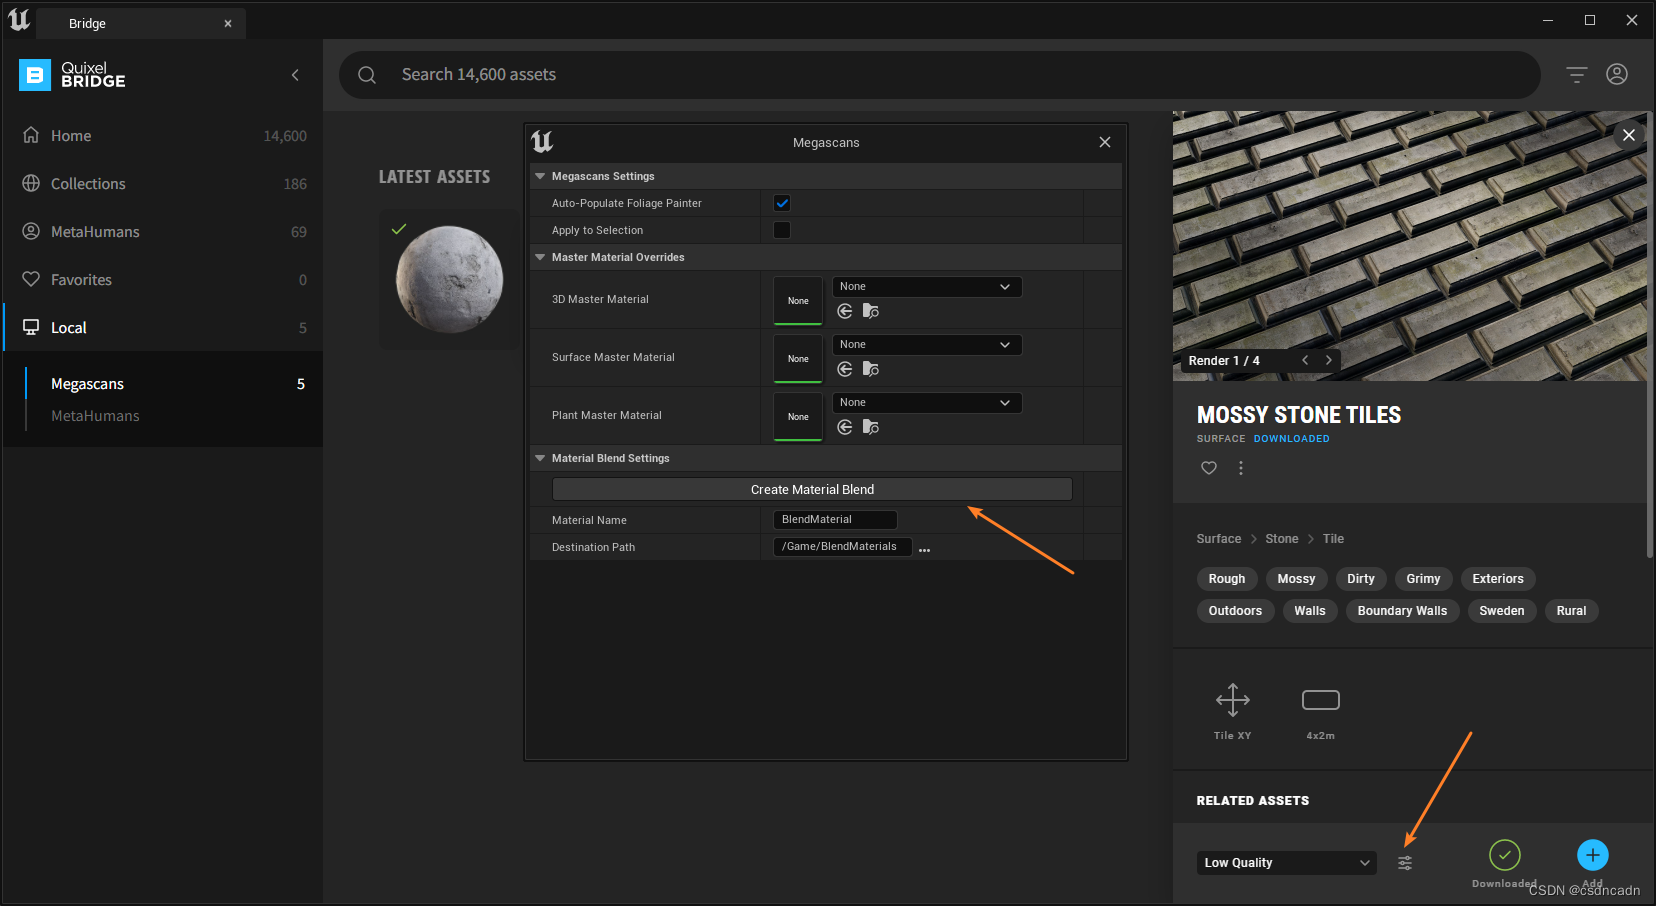The width and height of the screenshot is (1656, 906).
Task: Select the Rough tag
Action: 1227,579
